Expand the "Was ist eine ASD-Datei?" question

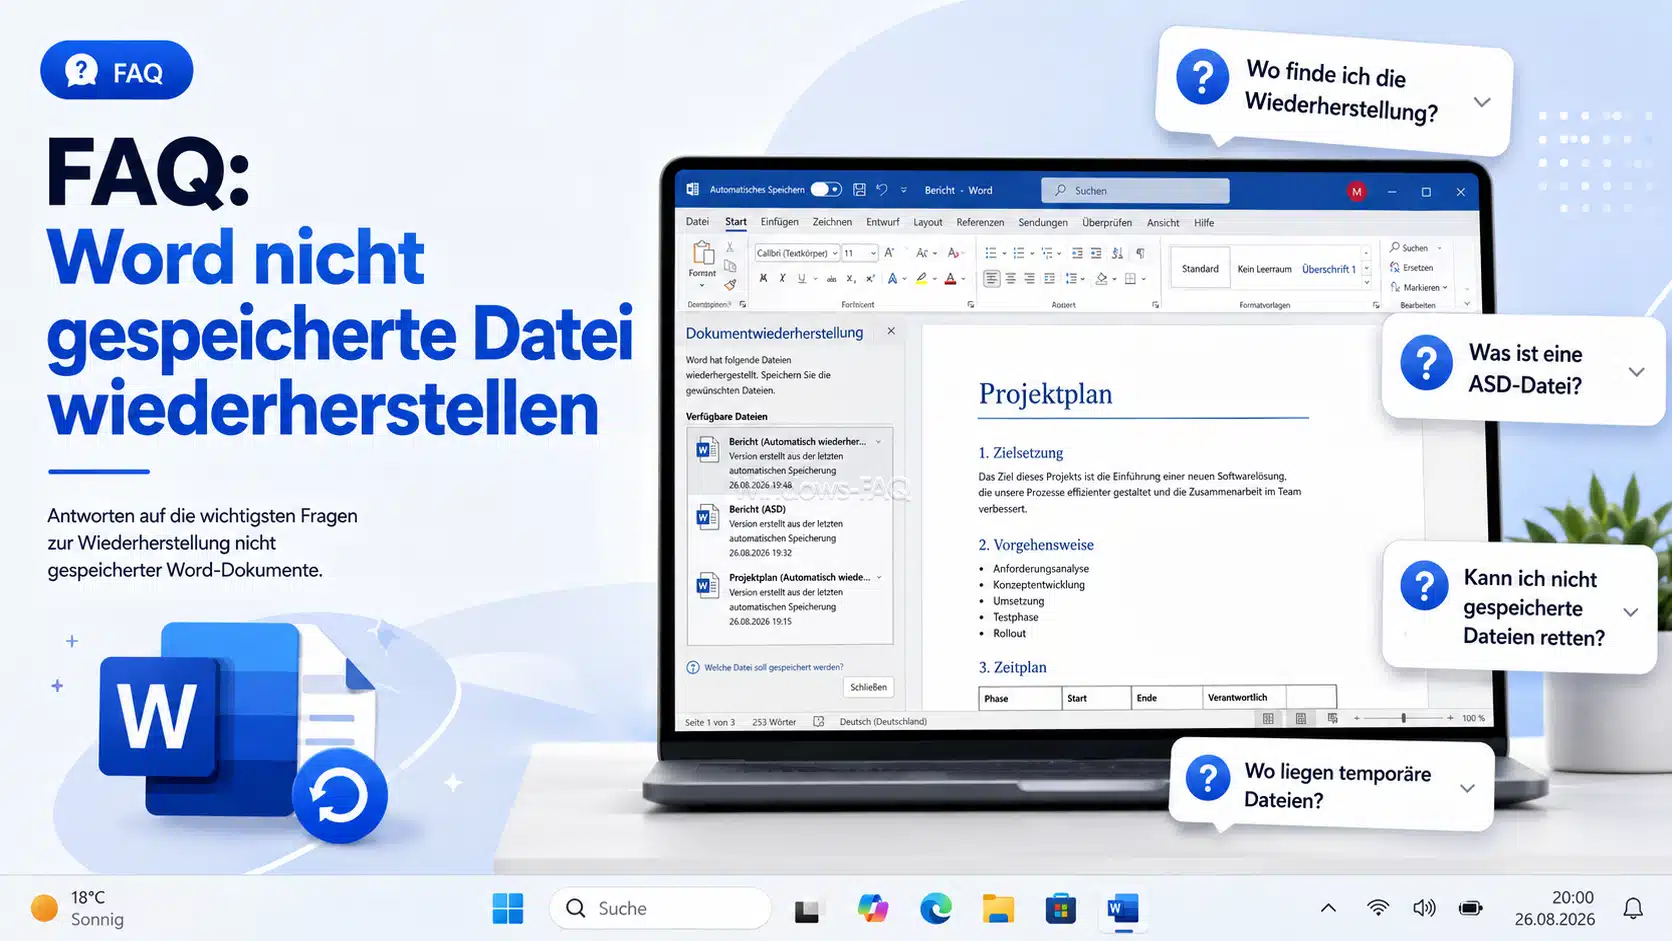pos(1636,371)
